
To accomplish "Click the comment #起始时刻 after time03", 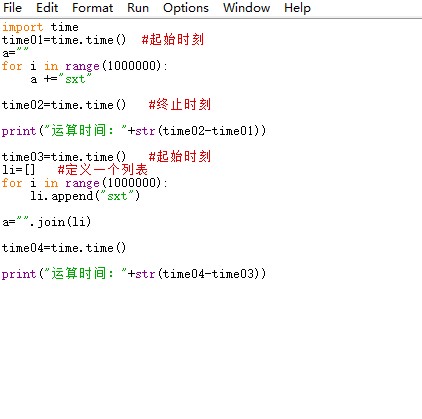I will [x=180, y=156].
